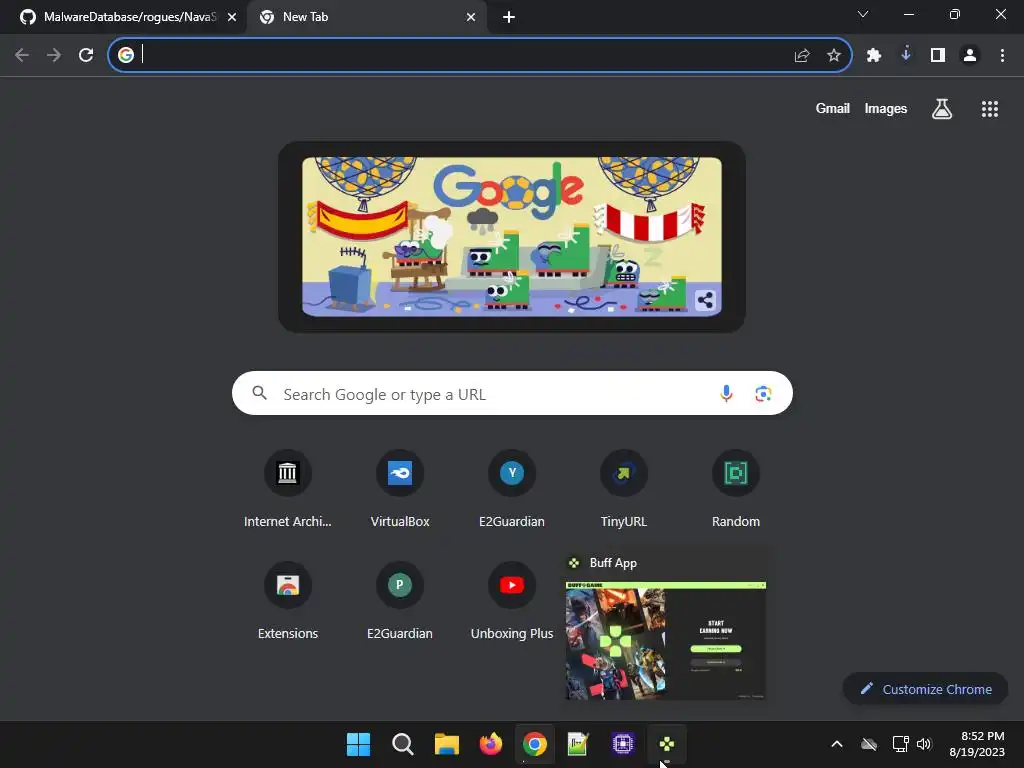Open the Chrome downloads arrow icon
The image size is (1024, 768).
(906, 54)
